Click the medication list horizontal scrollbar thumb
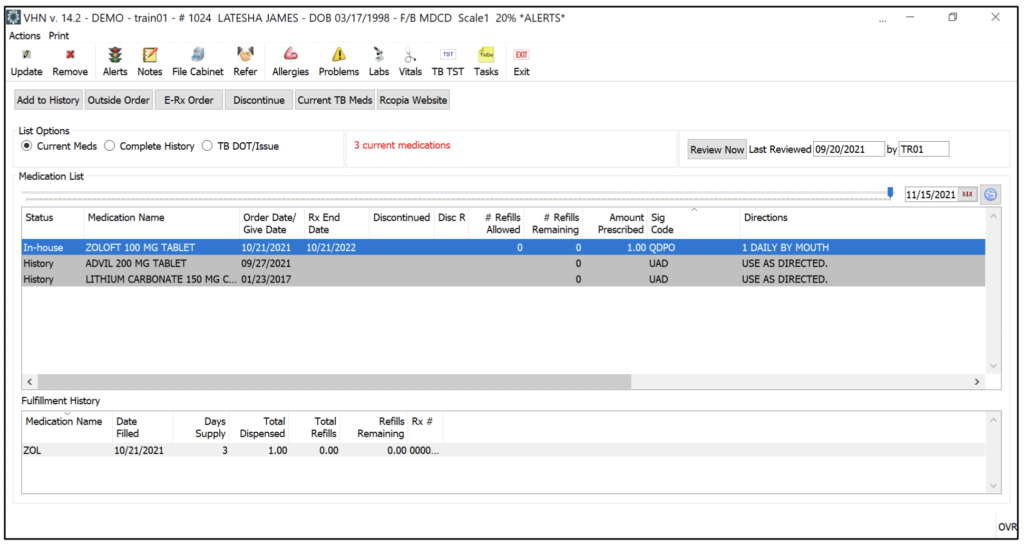Image resolution: width=1024 pixels, height=548 pixels. [334, 381]
